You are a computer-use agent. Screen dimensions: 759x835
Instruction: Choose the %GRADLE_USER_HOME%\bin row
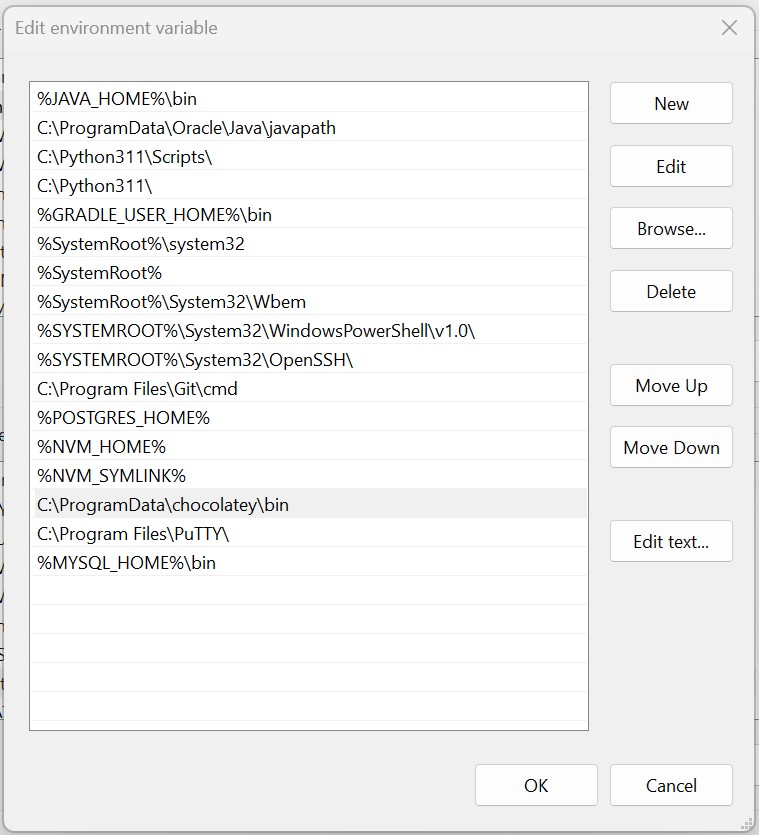coord(154,215)
